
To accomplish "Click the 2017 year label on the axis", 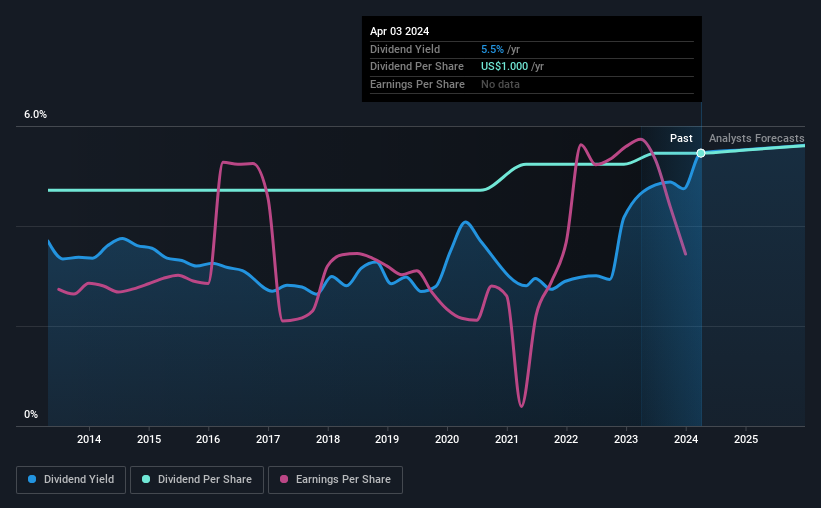I will pos(268,439).
